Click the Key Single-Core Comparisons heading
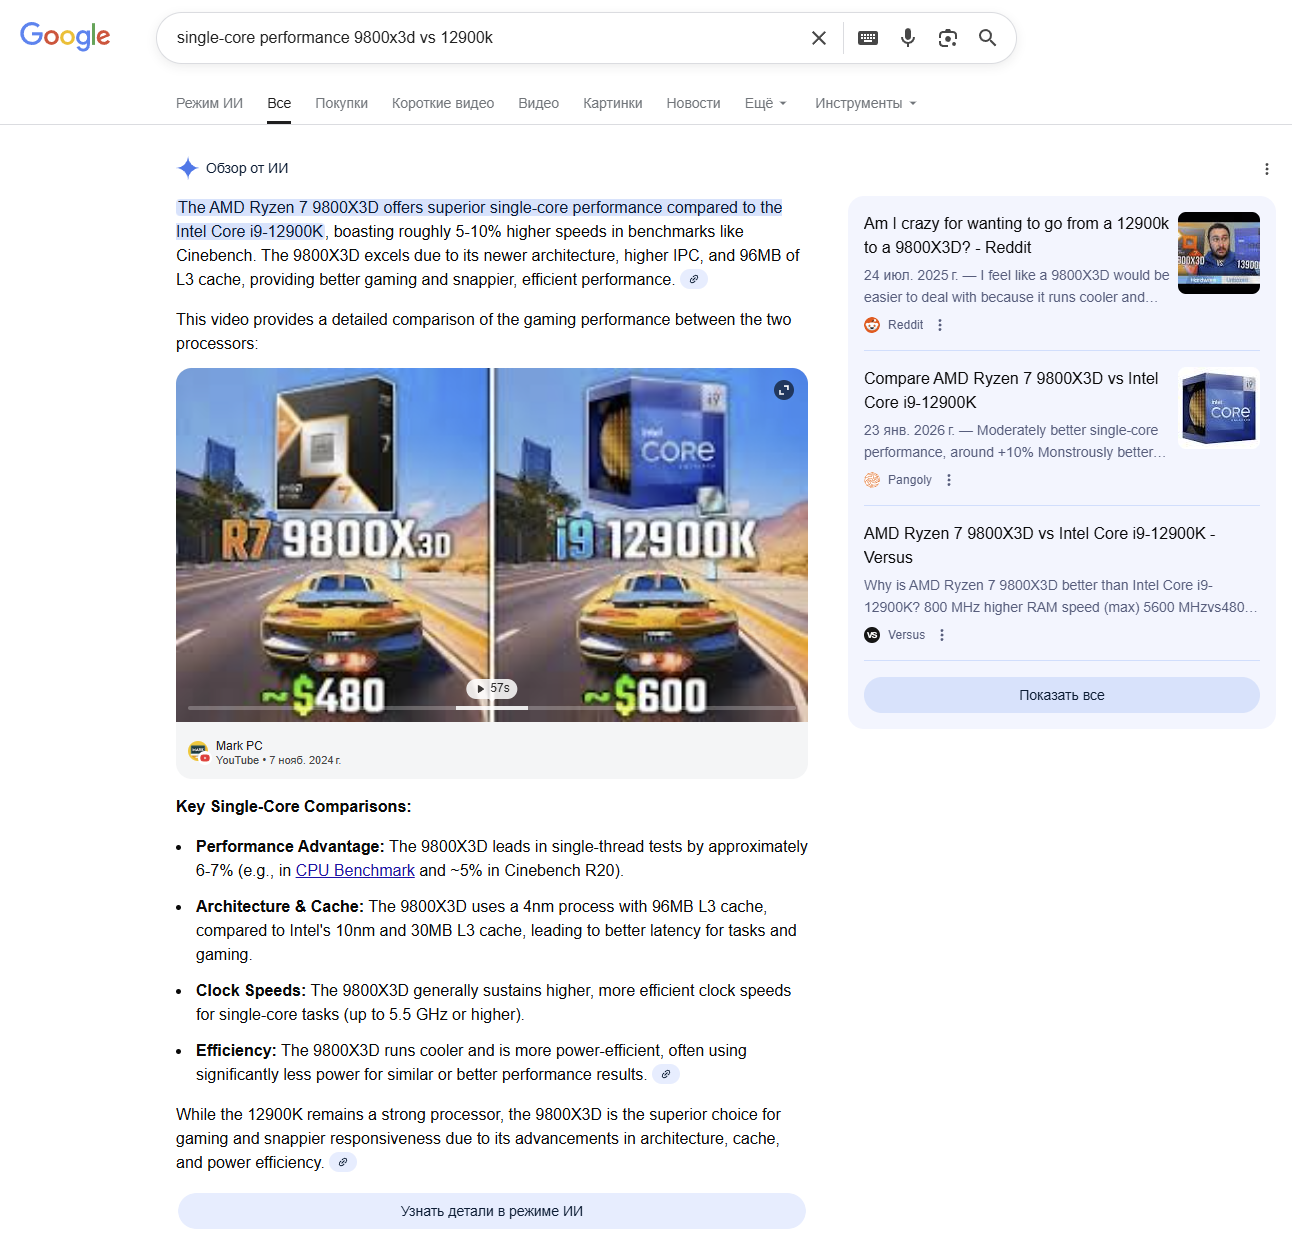 coord(294,807)
